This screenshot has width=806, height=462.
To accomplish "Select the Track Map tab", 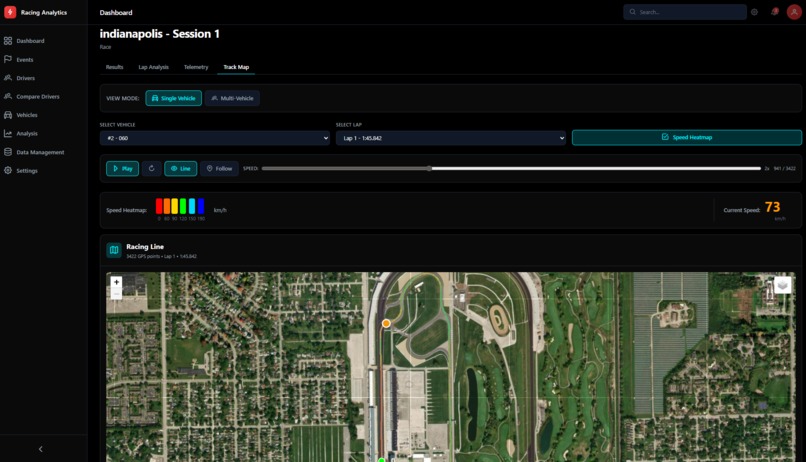I will click(x=236, y=67).
